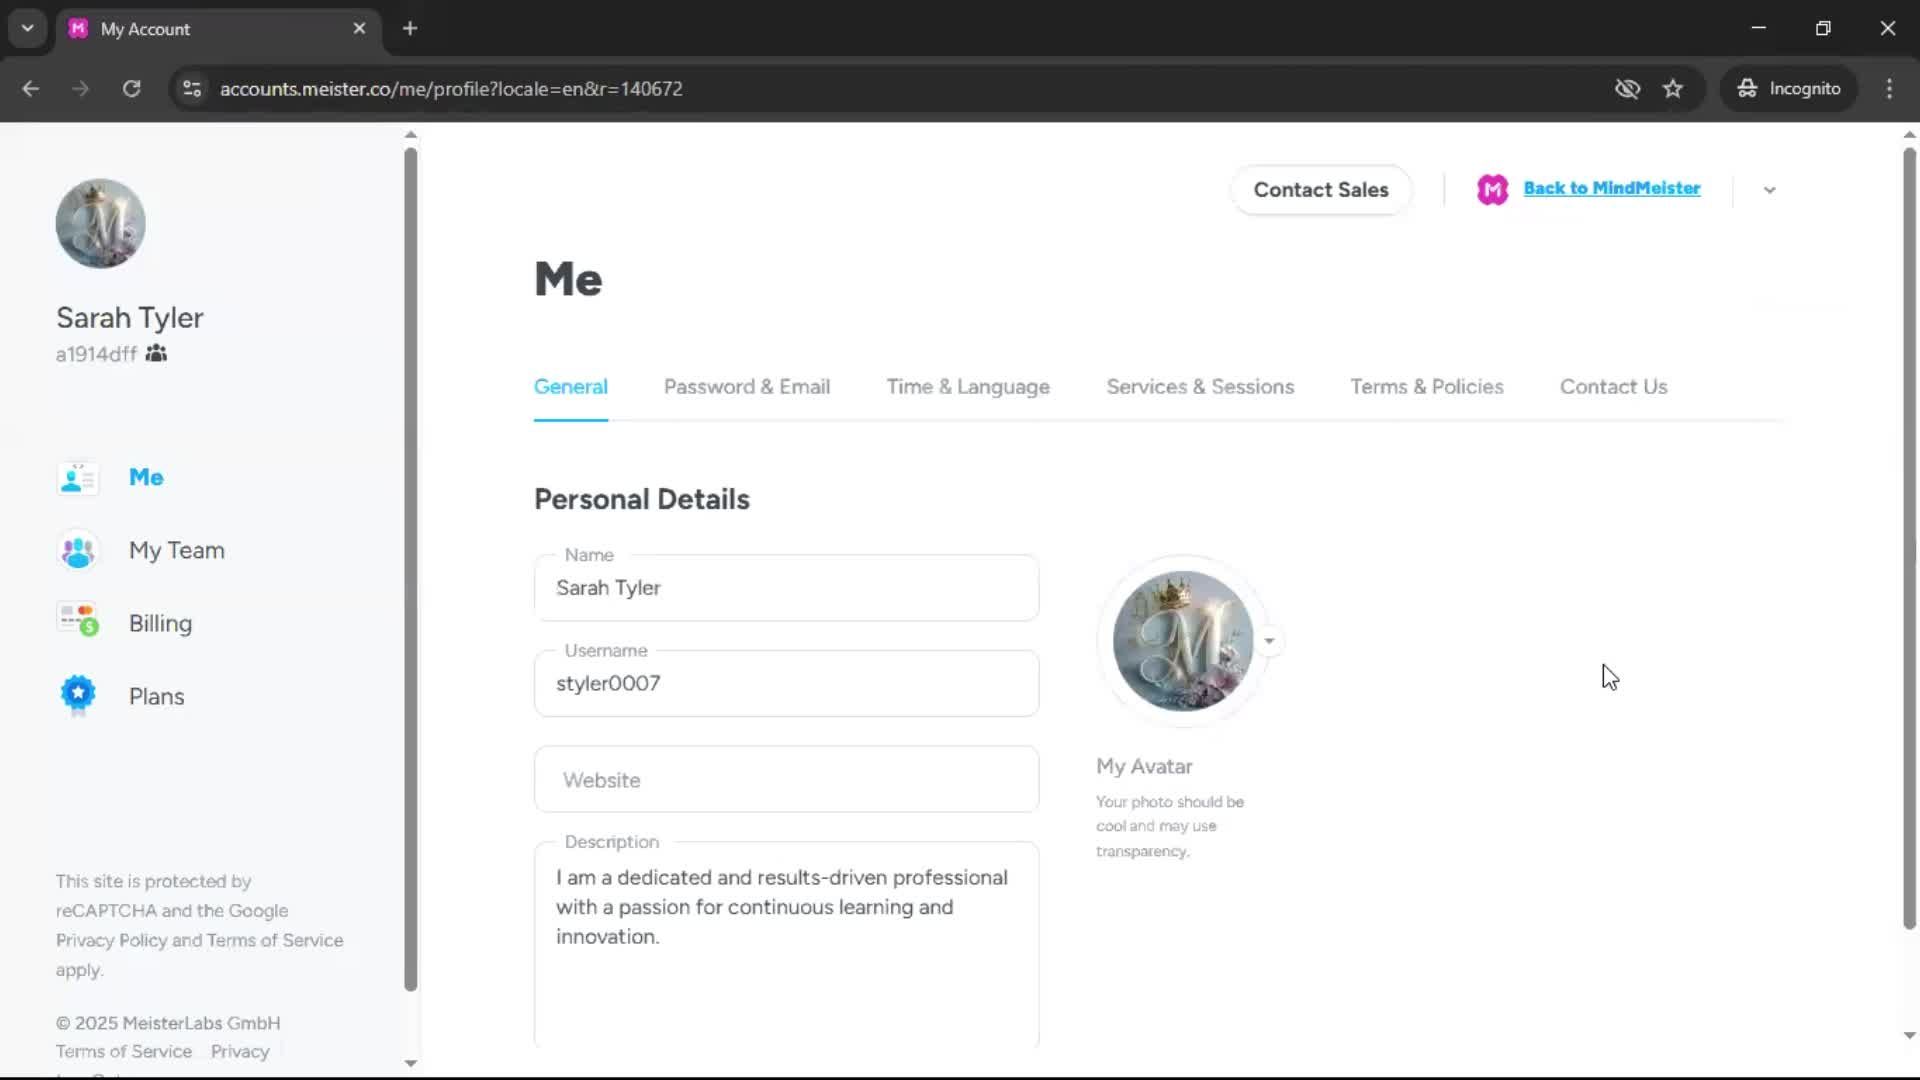Switch to the Services & Sessions tab
This screenshot has width=1920, height=1080.
coord(1200,387)
